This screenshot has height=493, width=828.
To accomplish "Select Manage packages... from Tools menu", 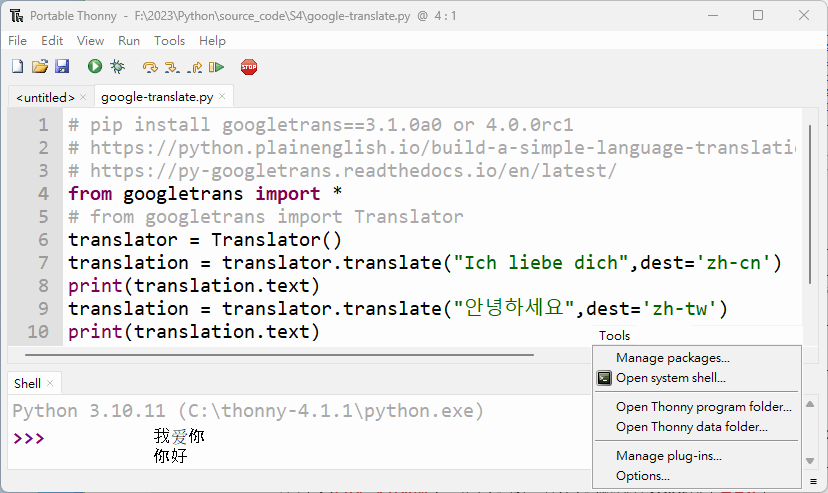I will point(672,358).
